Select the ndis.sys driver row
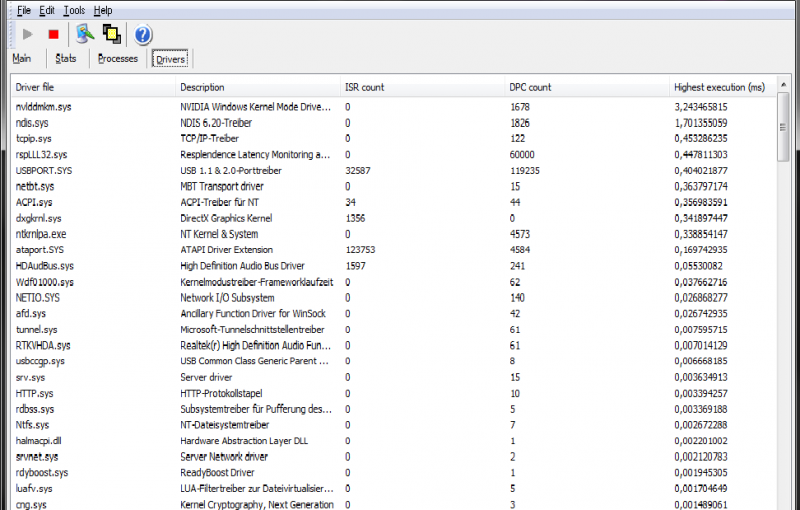This screenshot has height=510, width=800. pyautogui.click(x=394, y=123)
